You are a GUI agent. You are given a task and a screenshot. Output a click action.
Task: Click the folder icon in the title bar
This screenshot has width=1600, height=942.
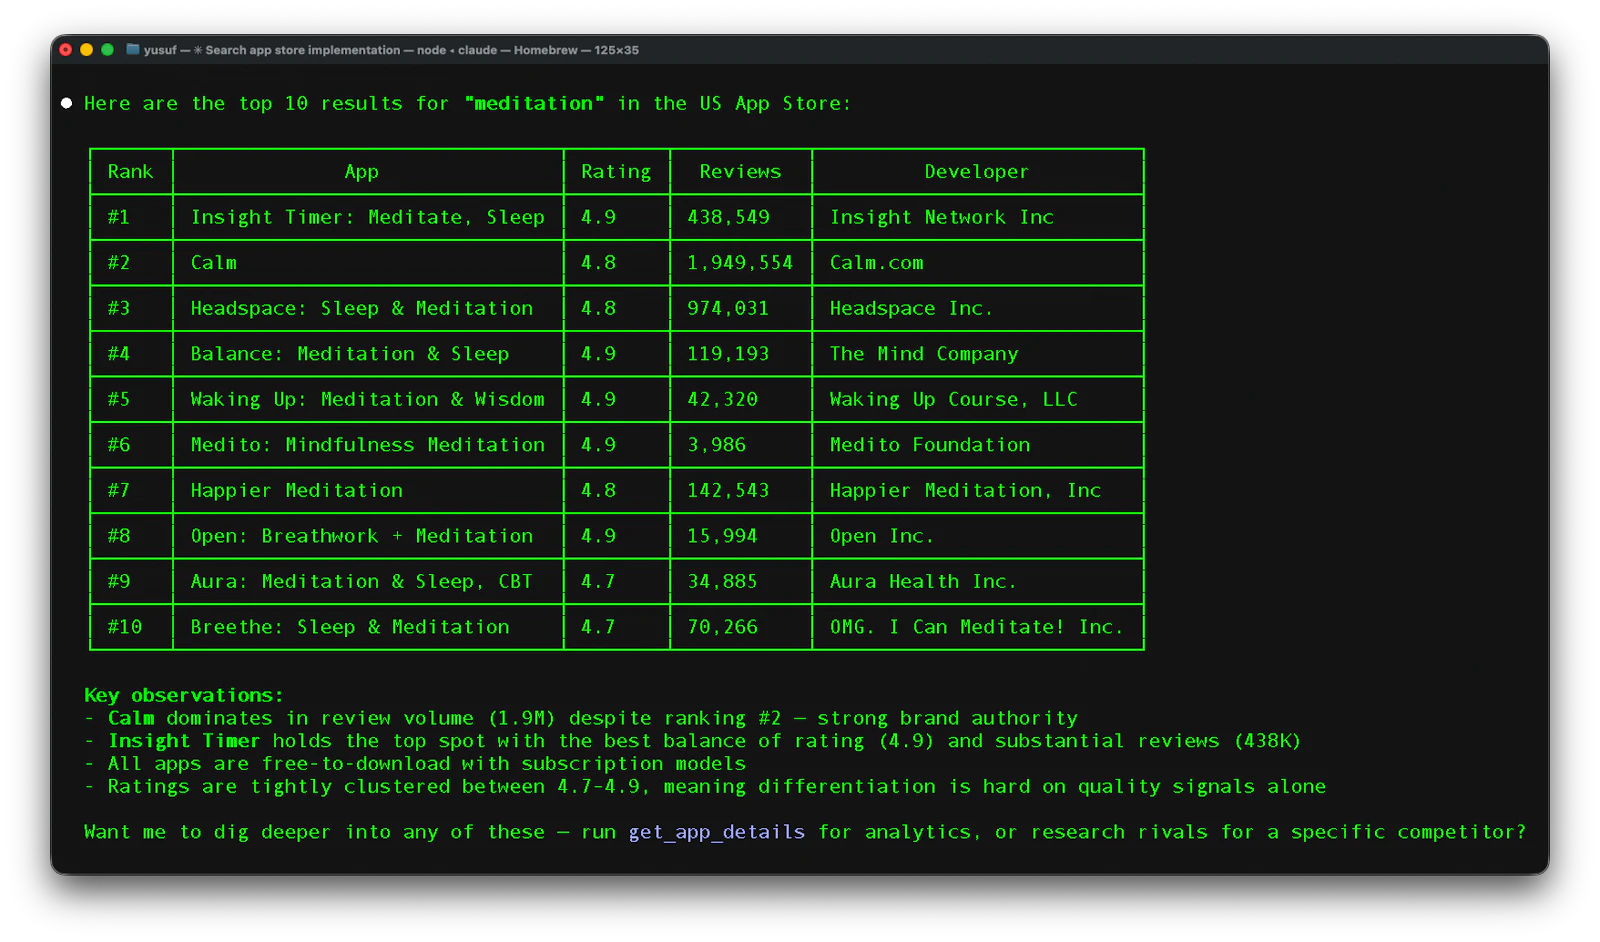132,49
